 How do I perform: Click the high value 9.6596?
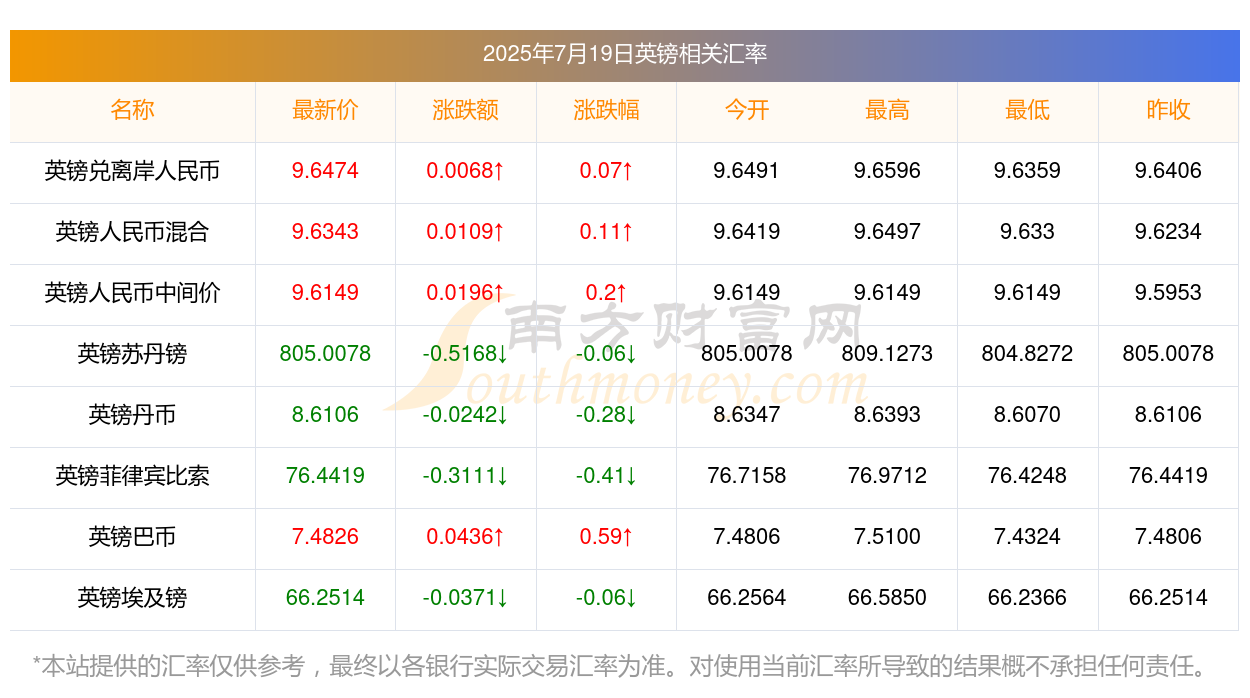coord(887,171)
